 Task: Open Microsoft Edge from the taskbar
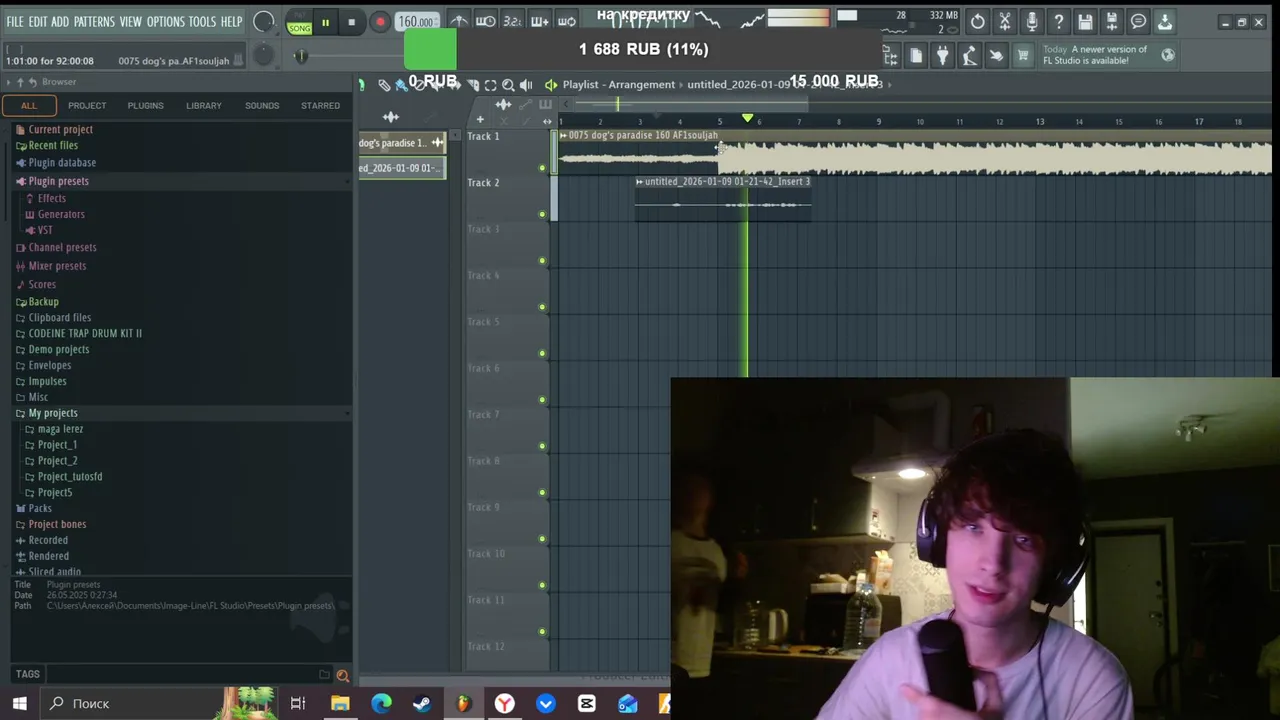click(381, 704)
